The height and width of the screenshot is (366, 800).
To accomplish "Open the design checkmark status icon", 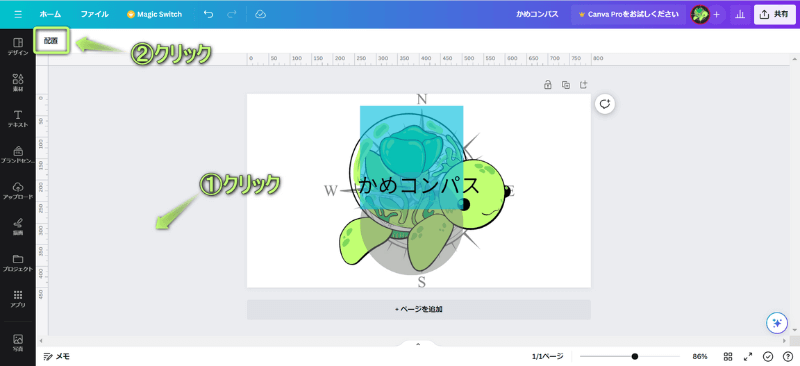I will pyautogui.click(x=768, y=356).
